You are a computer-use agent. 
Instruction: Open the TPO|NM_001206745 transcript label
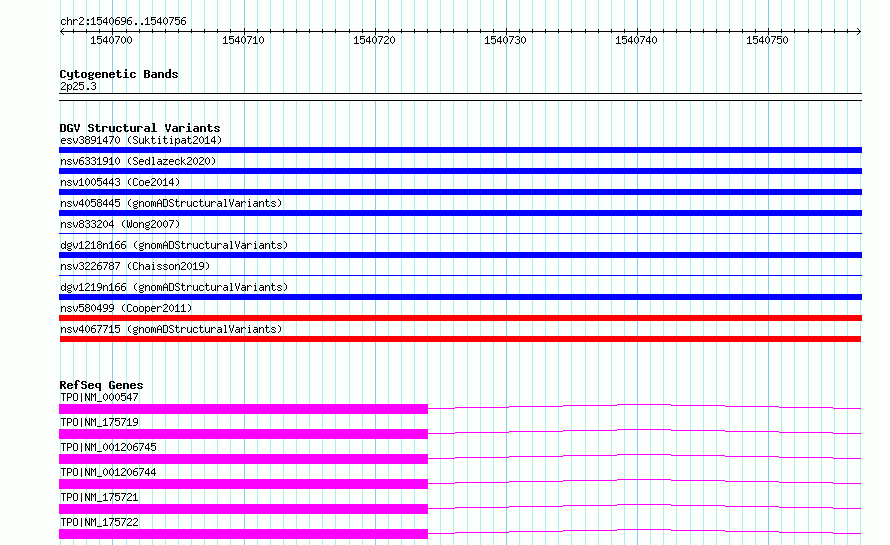click(x=108, y=447)
